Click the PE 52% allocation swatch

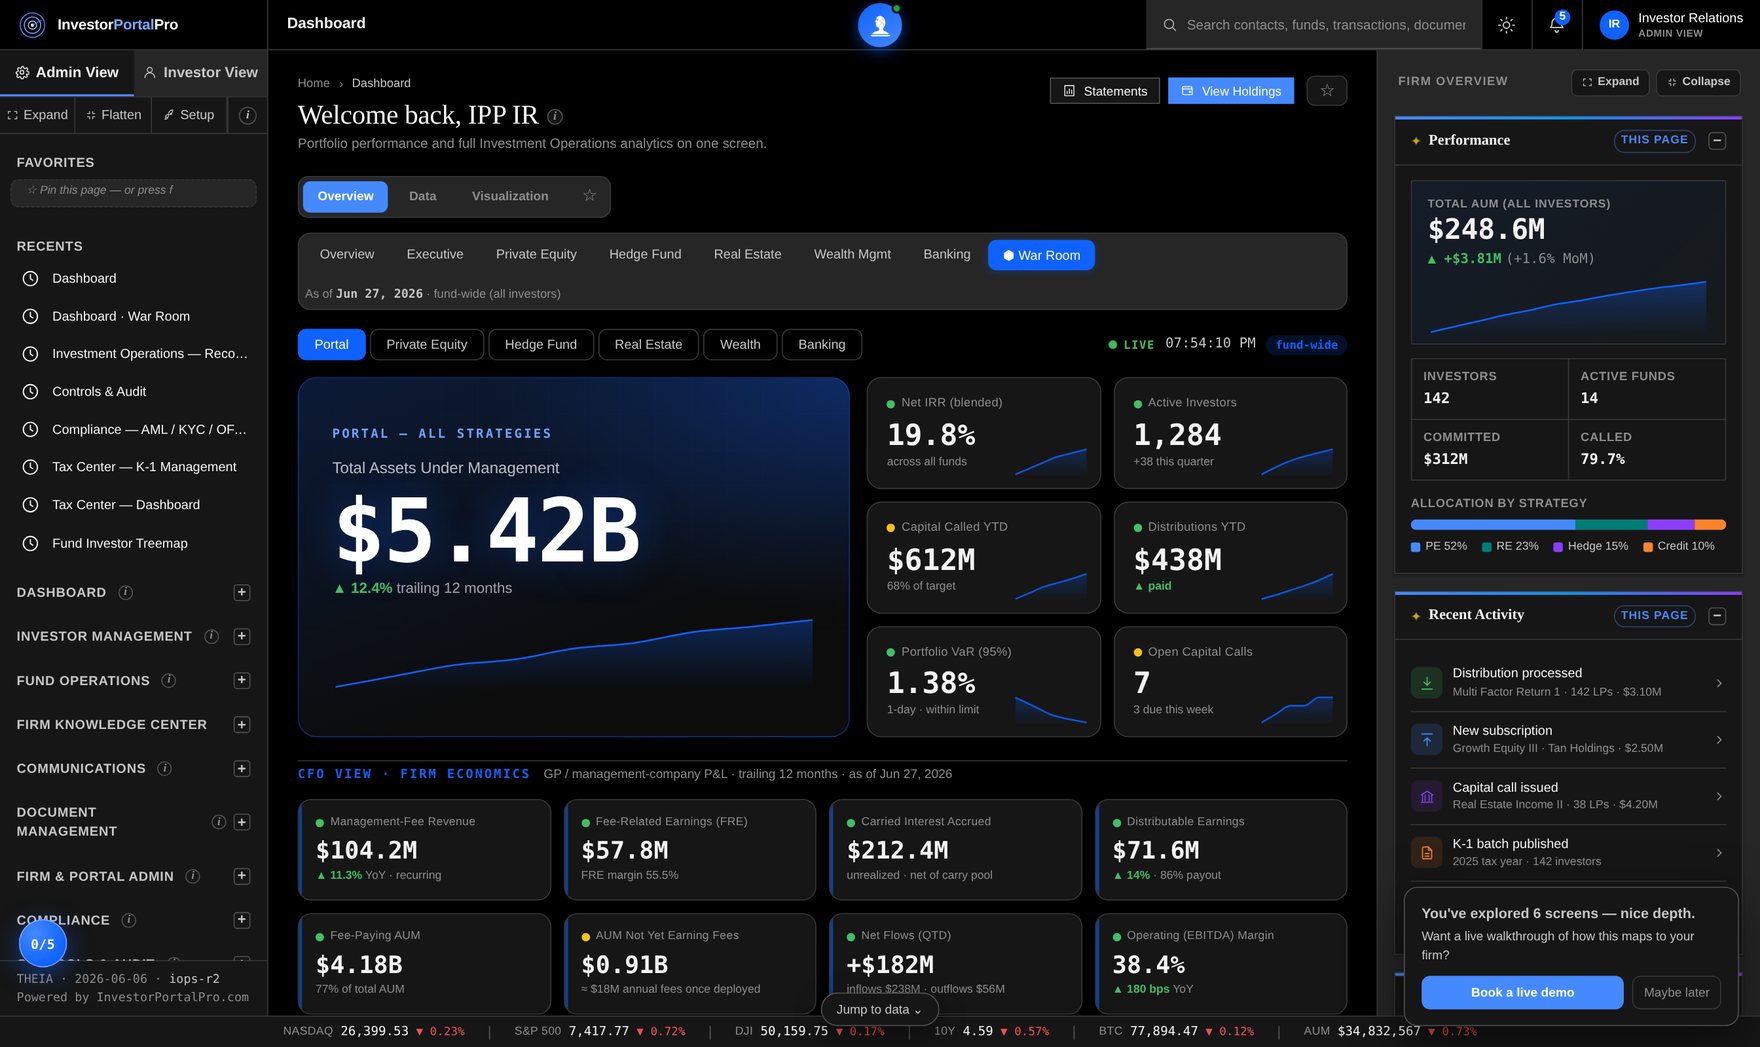[x=1416, y=547]
